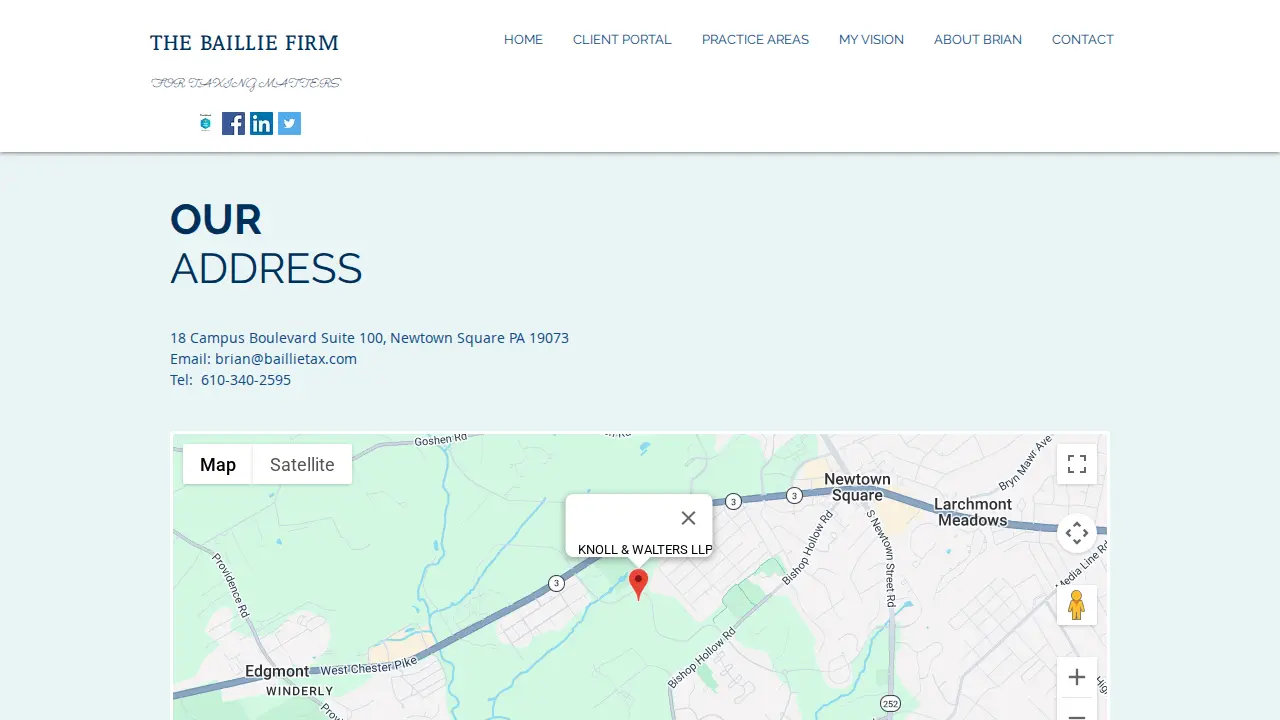The width and height of the screenshot is (1280, 720).
Task: Navigate to the Contact page
Action: (x=1083, y=40)
